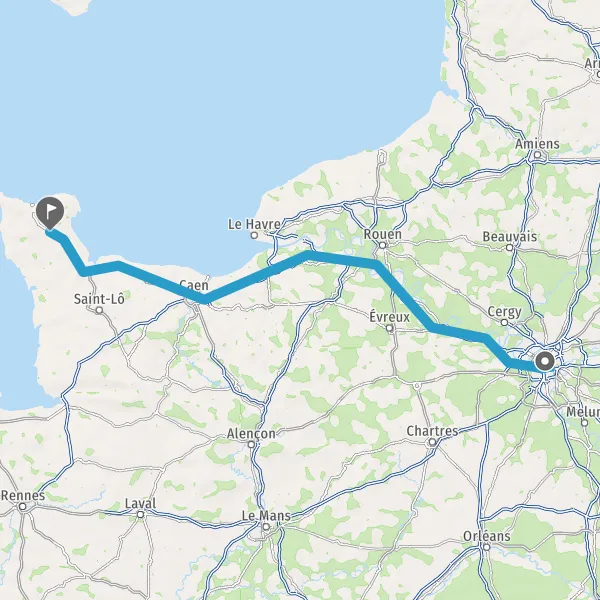Click the Saint-Lô city label
This screenshot has height=600, width=600.
(x=99, y=298)
